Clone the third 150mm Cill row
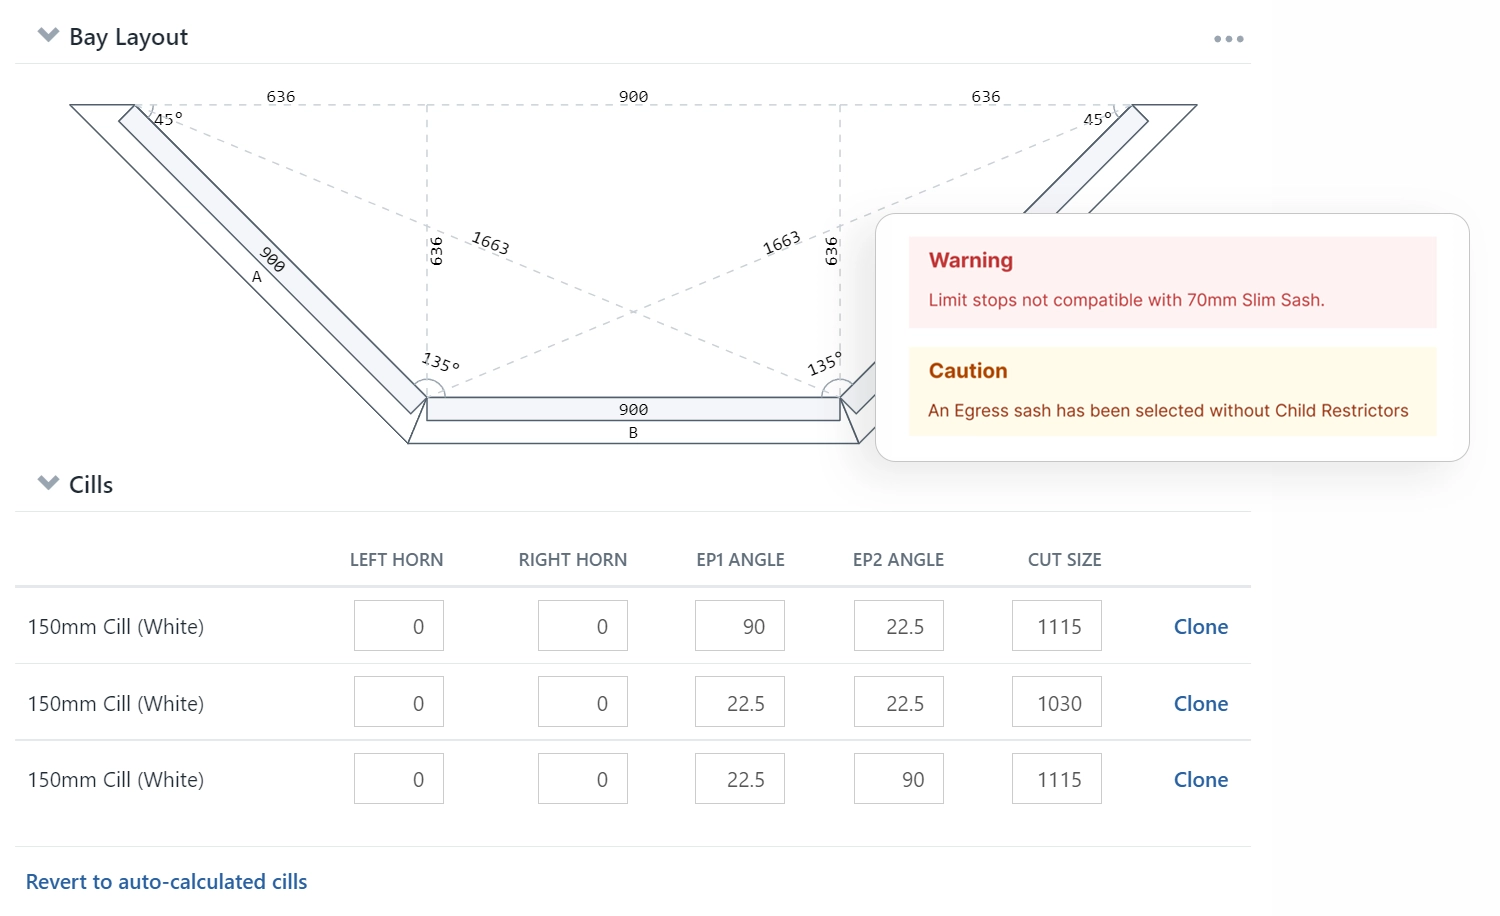Image resolution: width=1500 pixels, height=916 pixels. [x=1200, y=780]
